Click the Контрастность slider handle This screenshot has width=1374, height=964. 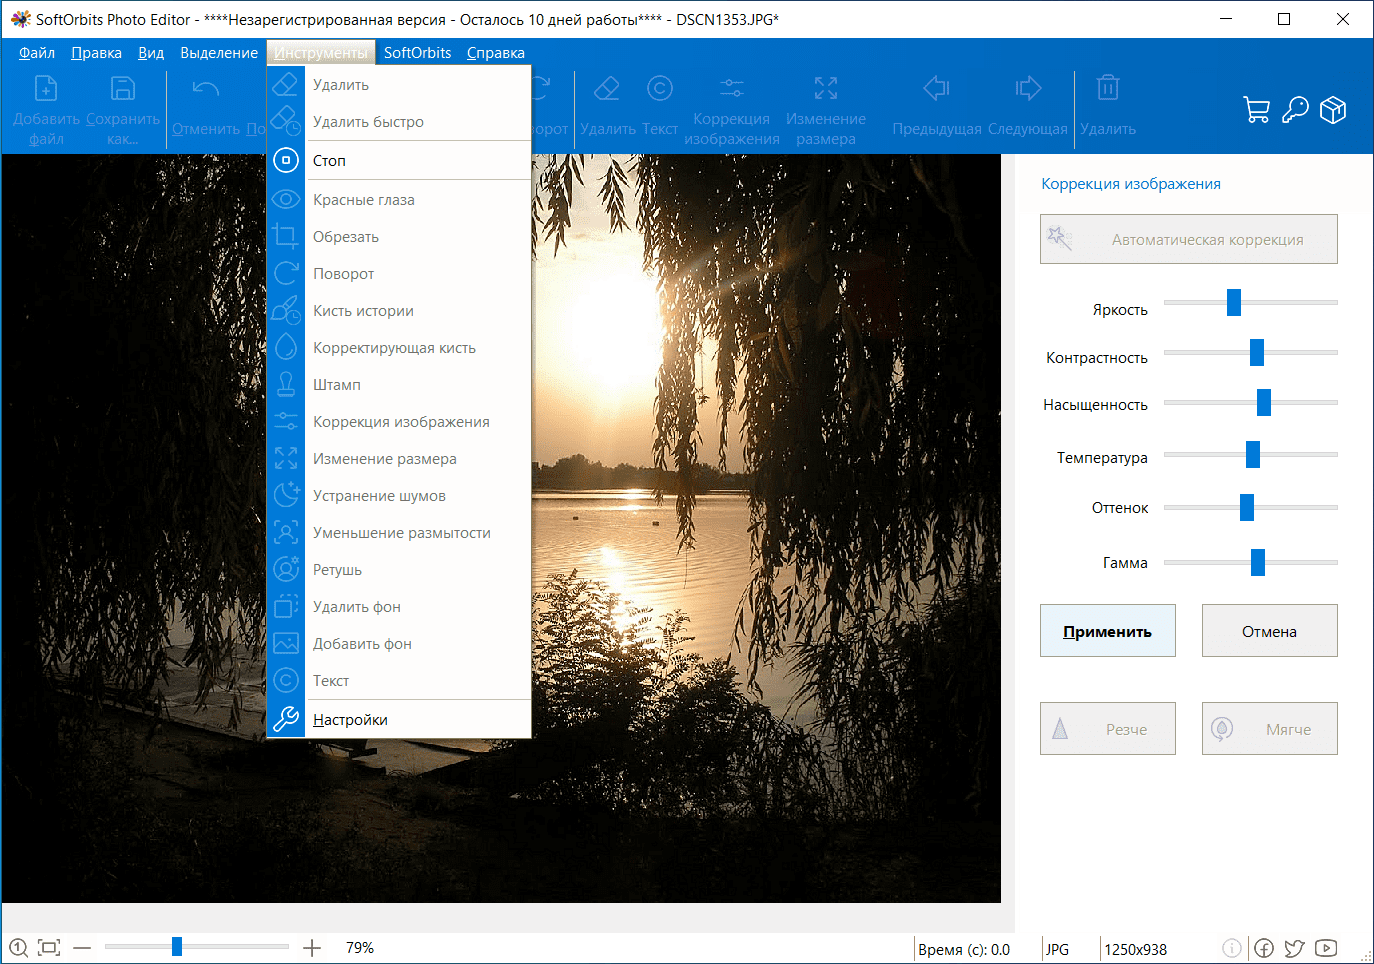point(1257,352)
